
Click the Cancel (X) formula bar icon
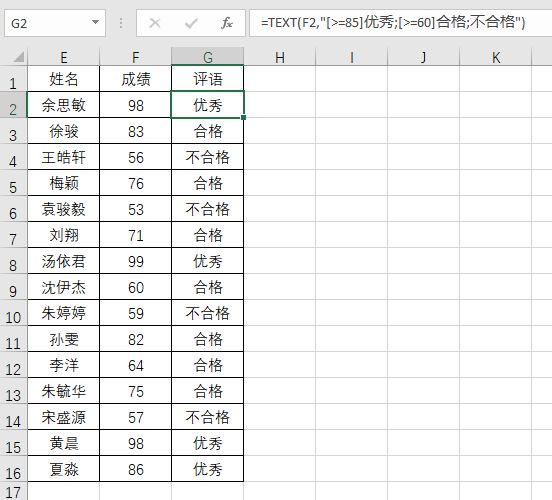(155, 23)
